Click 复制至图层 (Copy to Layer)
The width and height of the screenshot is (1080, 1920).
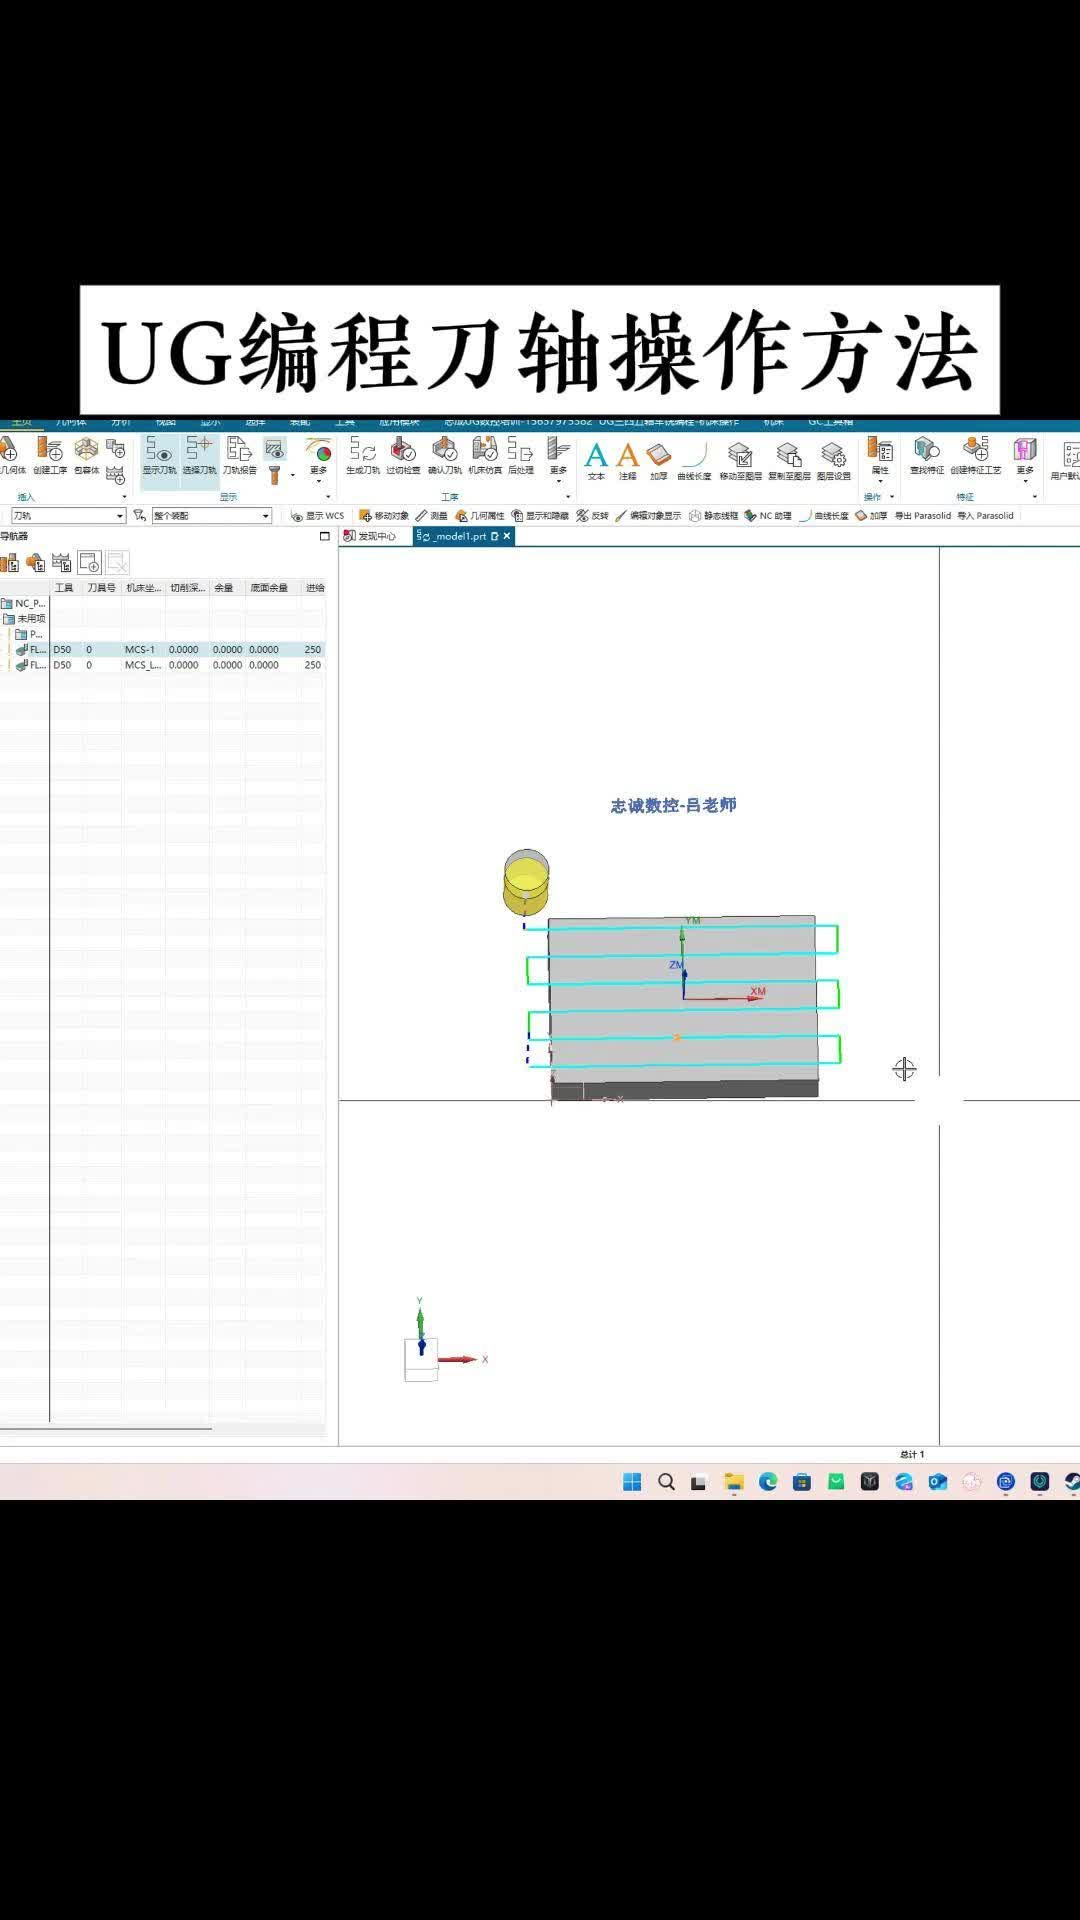[x=789, y=461]
